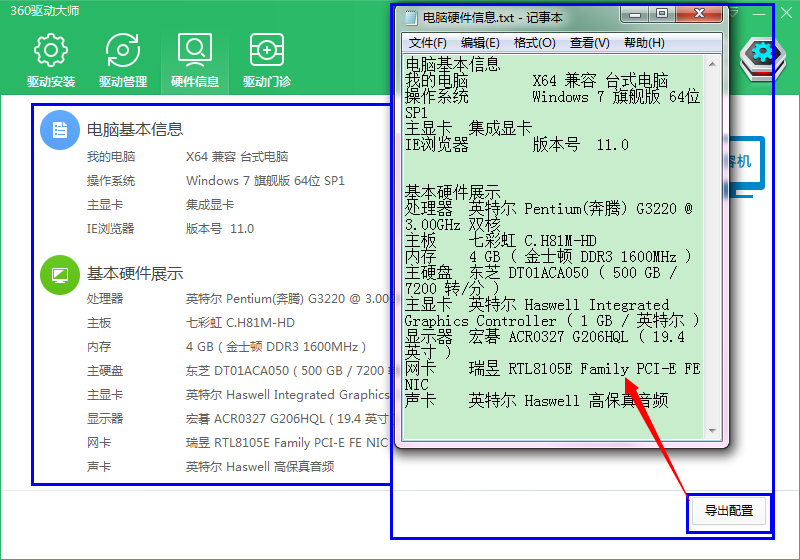The height and width of the screenshot is (560, 800).
Task: Click the 版本号 11.0 value in 360驱动大师
Action: pos(220,228)
